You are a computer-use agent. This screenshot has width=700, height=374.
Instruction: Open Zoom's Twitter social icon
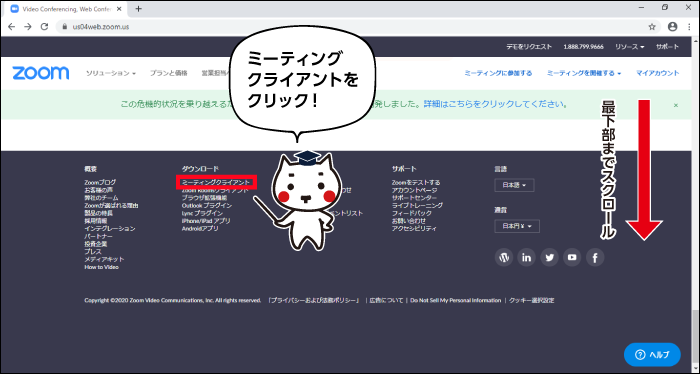(x=550, y=258)
